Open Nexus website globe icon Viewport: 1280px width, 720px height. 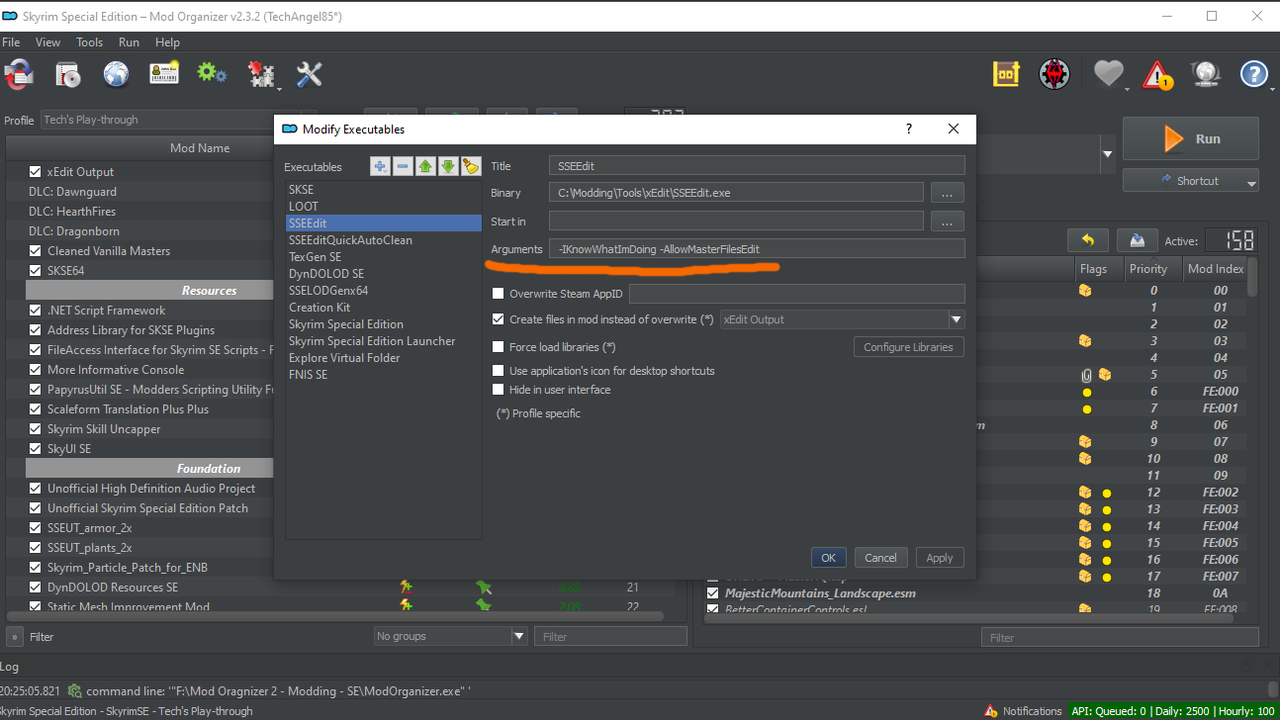[x=116, y=74]
